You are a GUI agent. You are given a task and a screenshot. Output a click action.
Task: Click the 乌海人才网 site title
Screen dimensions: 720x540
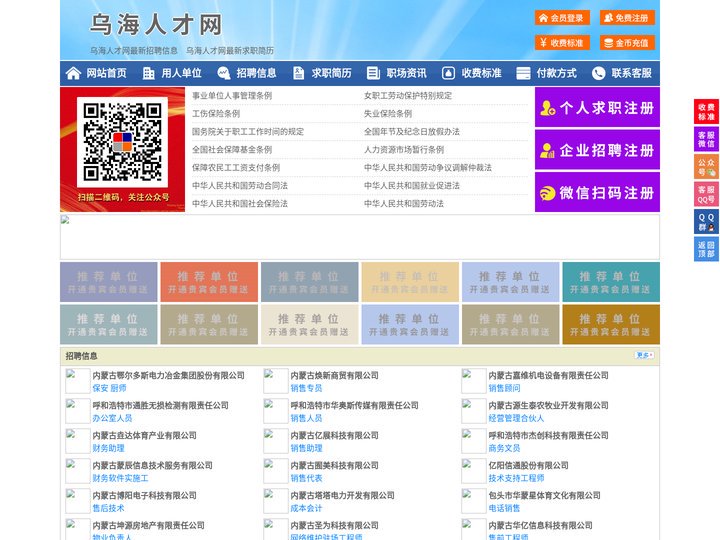(156, 24)
